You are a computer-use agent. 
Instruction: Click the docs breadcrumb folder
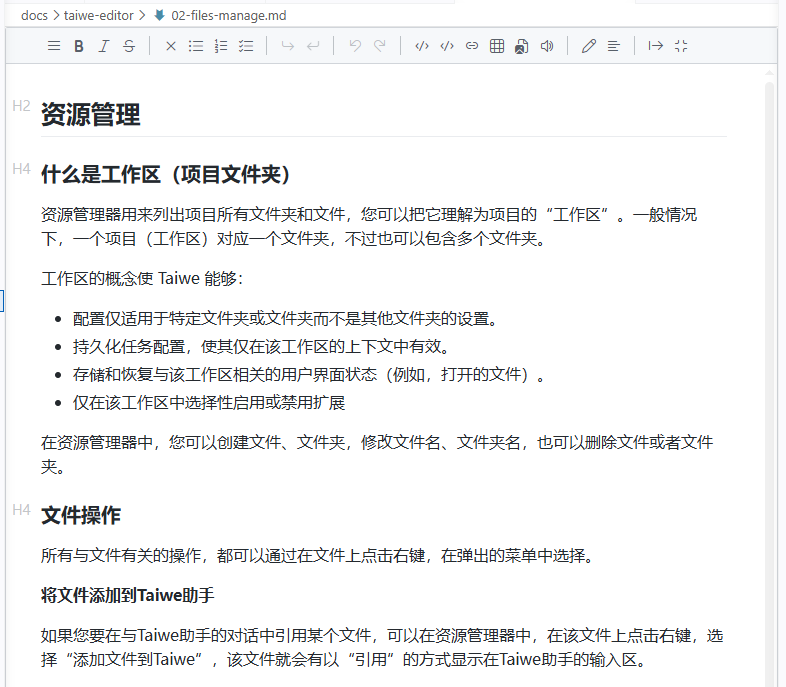[34, 16]
